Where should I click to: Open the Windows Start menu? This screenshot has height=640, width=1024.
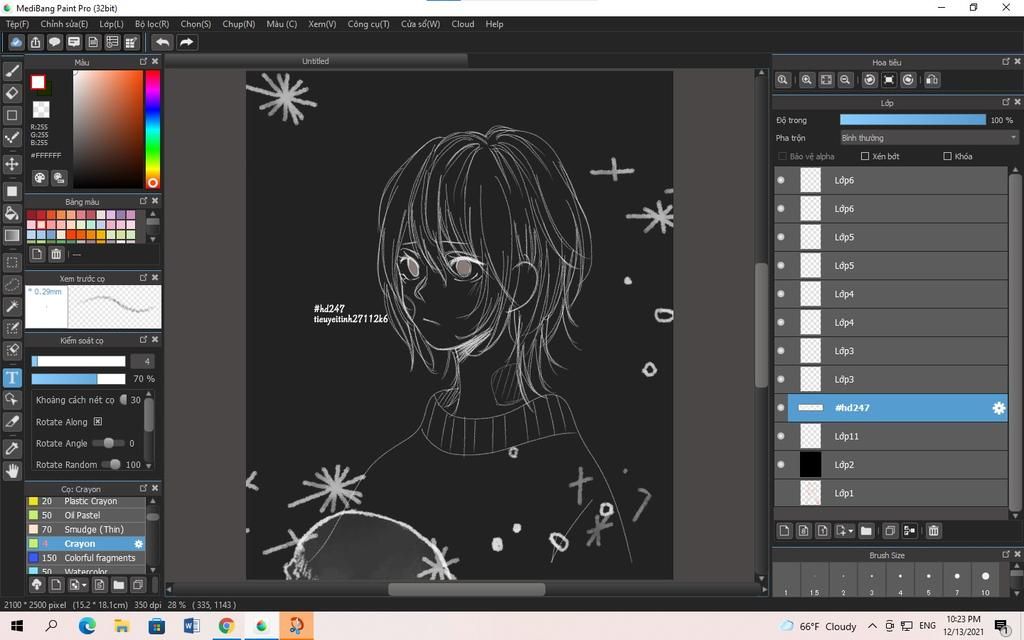tap(17, 626)
